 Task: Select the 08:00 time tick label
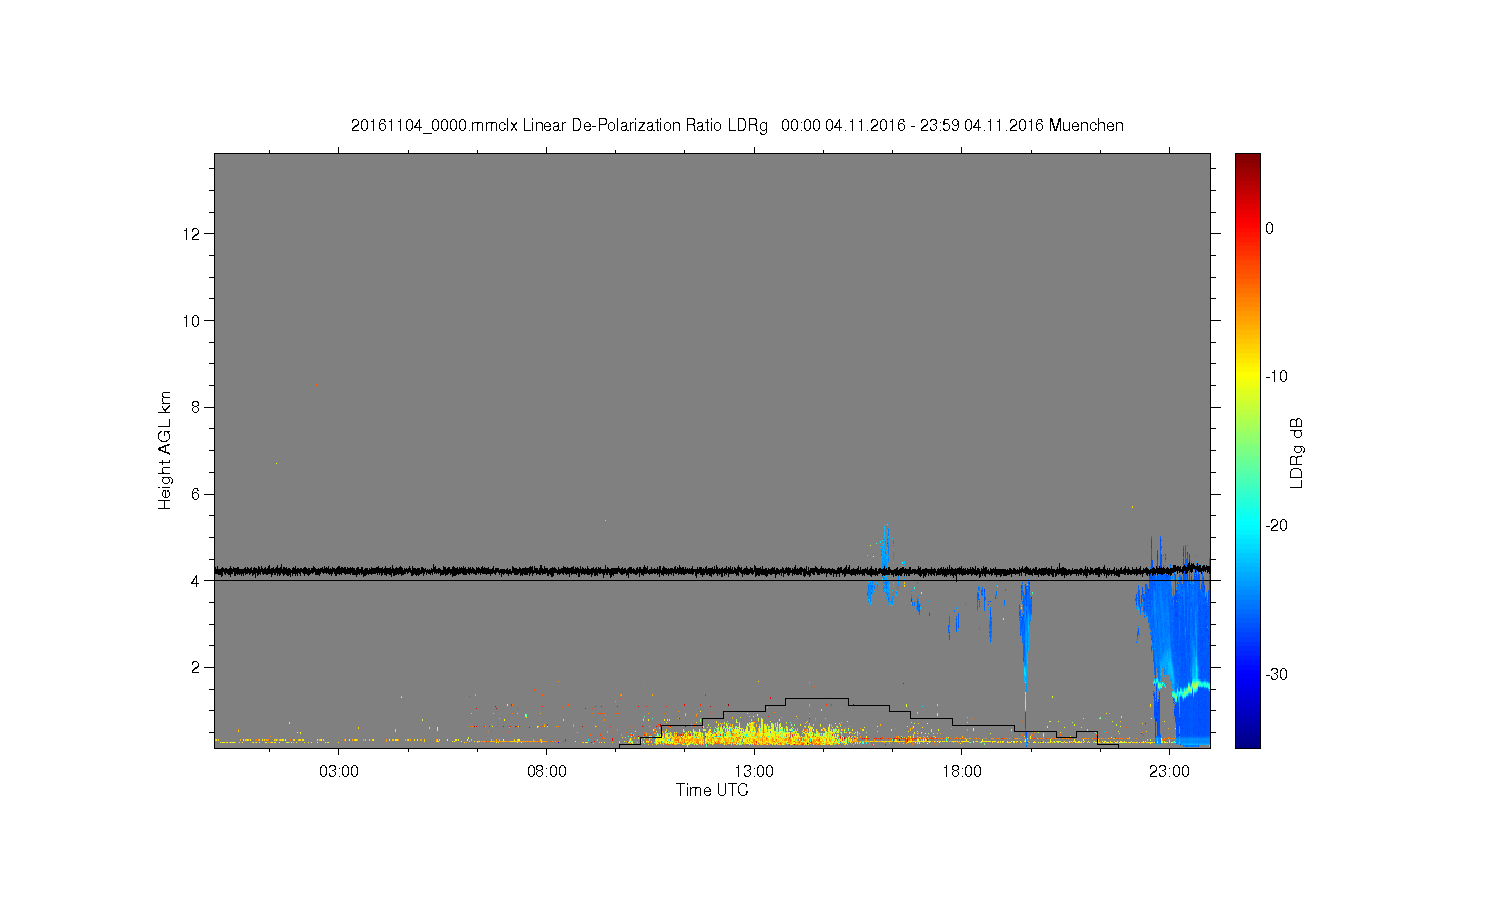(x=547, y=772)
